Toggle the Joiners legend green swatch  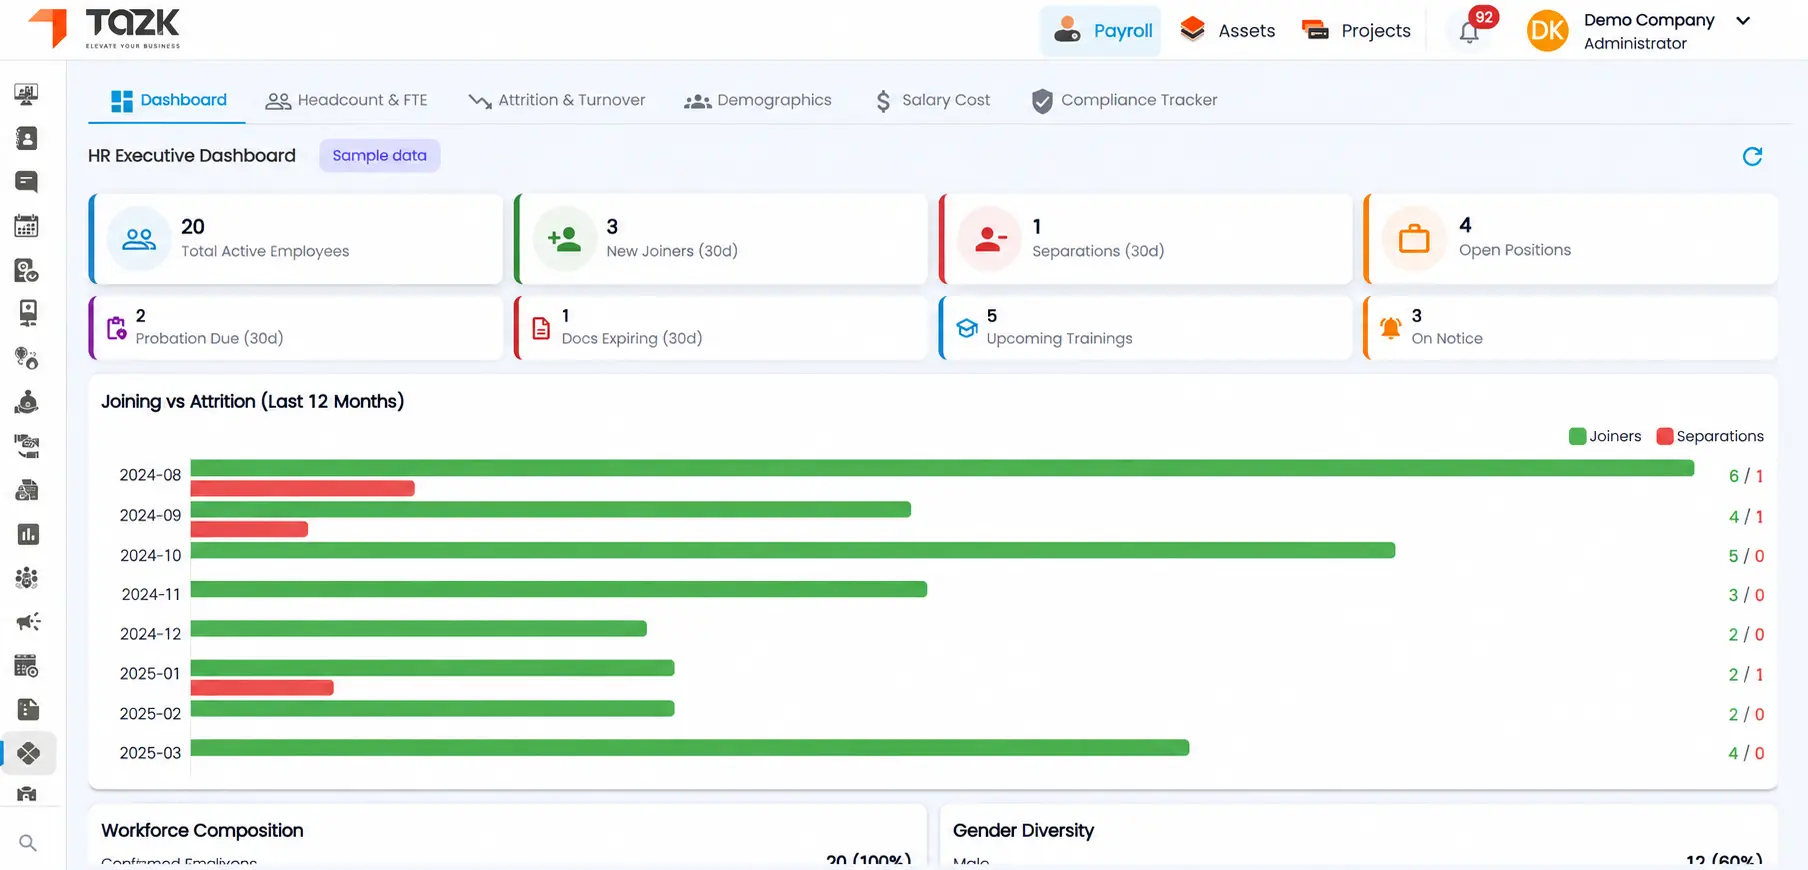tap(1578, 436)
